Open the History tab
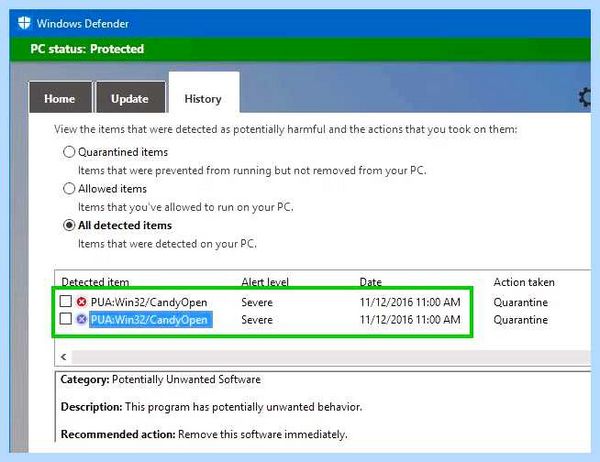Image resolution: width=600 pixels, height=462 pixels. (204, 93)
